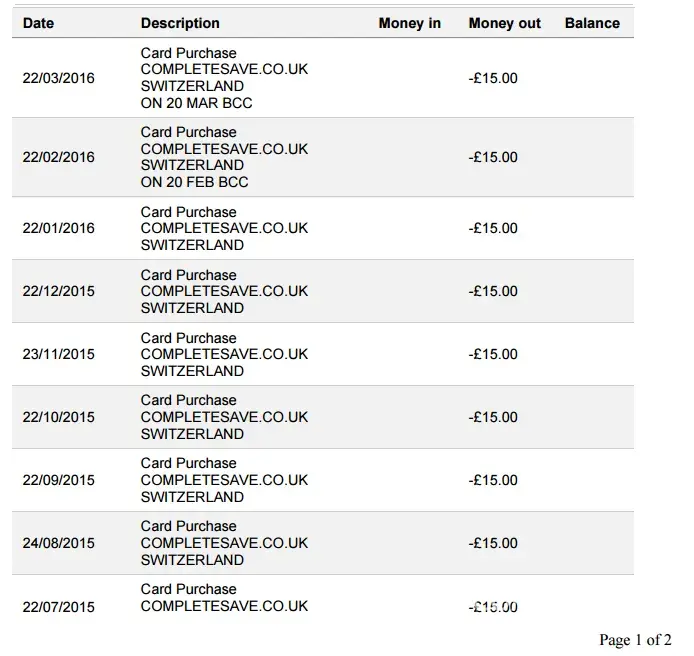Click the Description column header
The image size is (694, 656).
(x=180, y=23)
